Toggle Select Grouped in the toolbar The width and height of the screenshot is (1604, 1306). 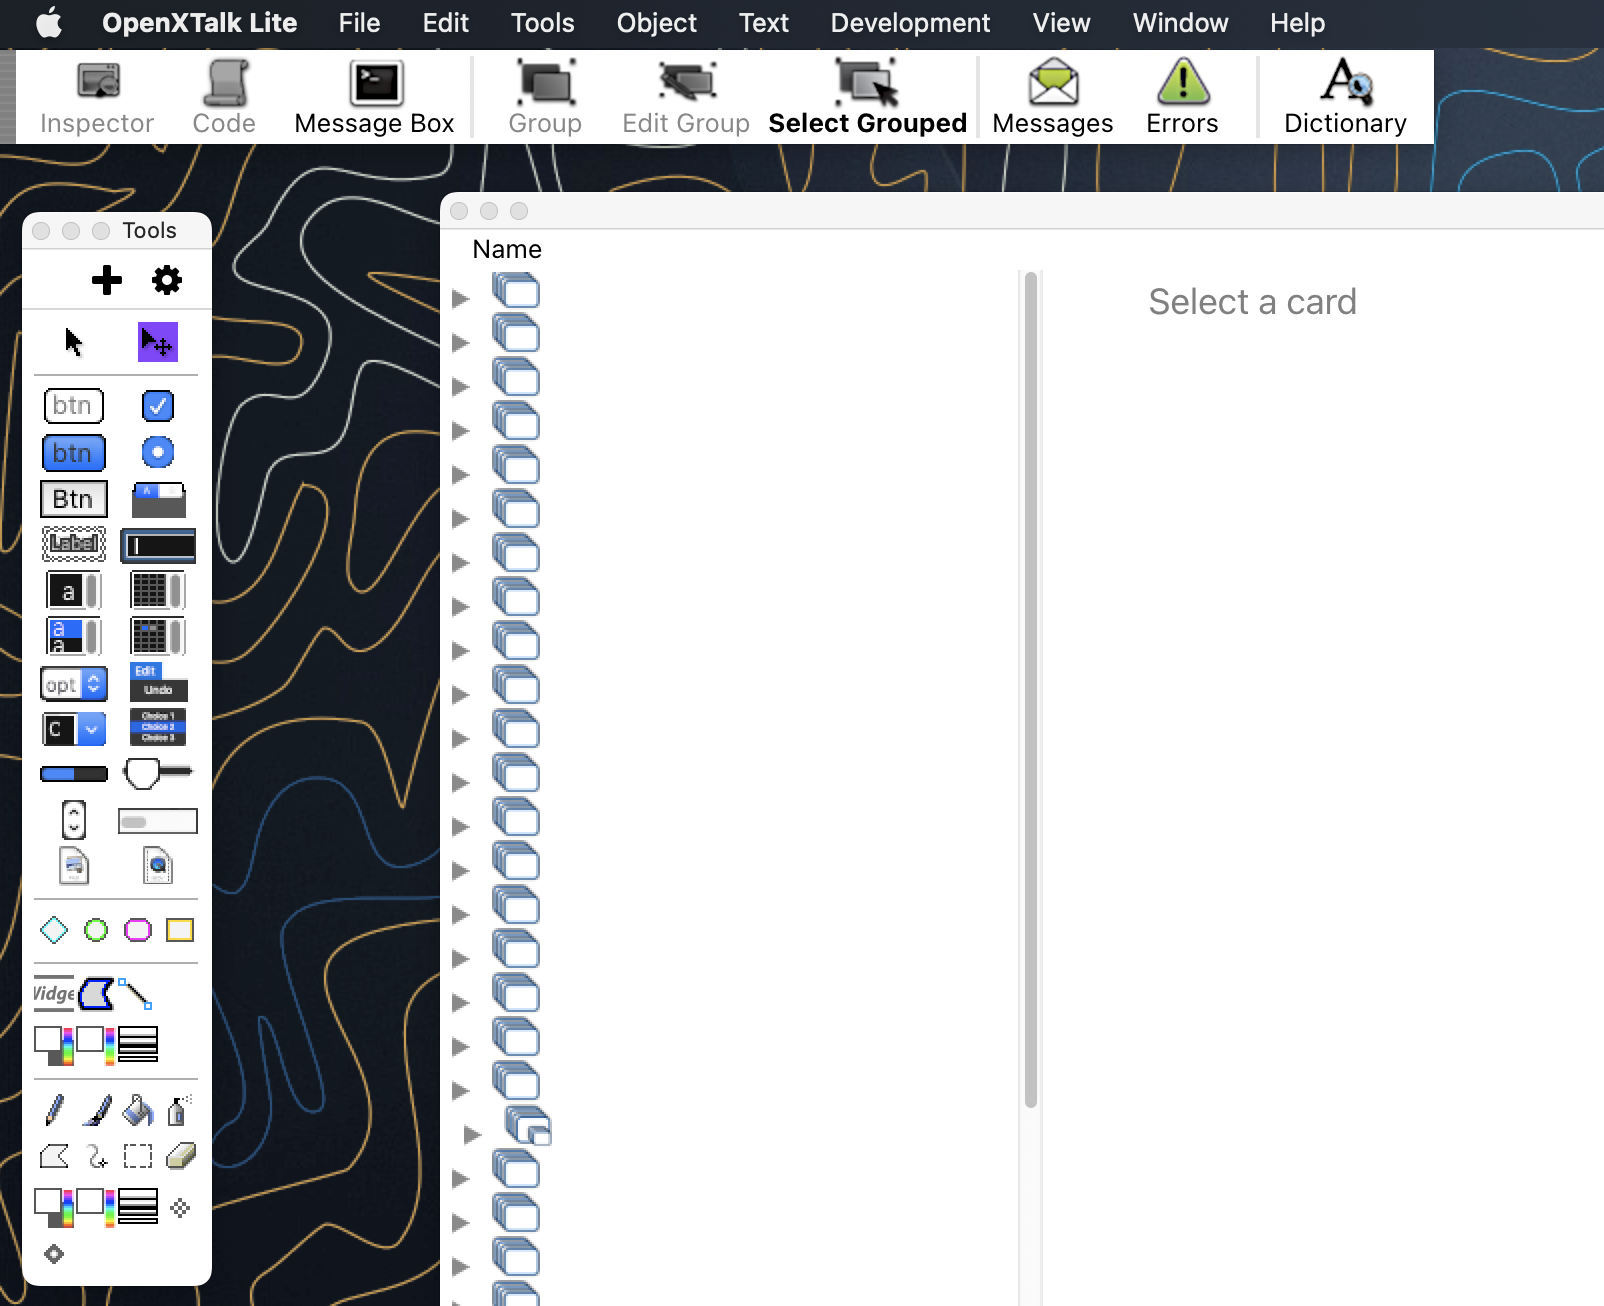(867, 97)
